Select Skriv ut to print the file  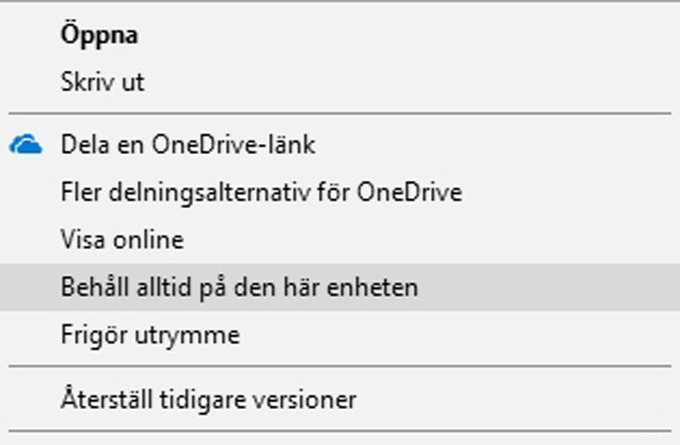pyautogui.click(x=340, y=82)
